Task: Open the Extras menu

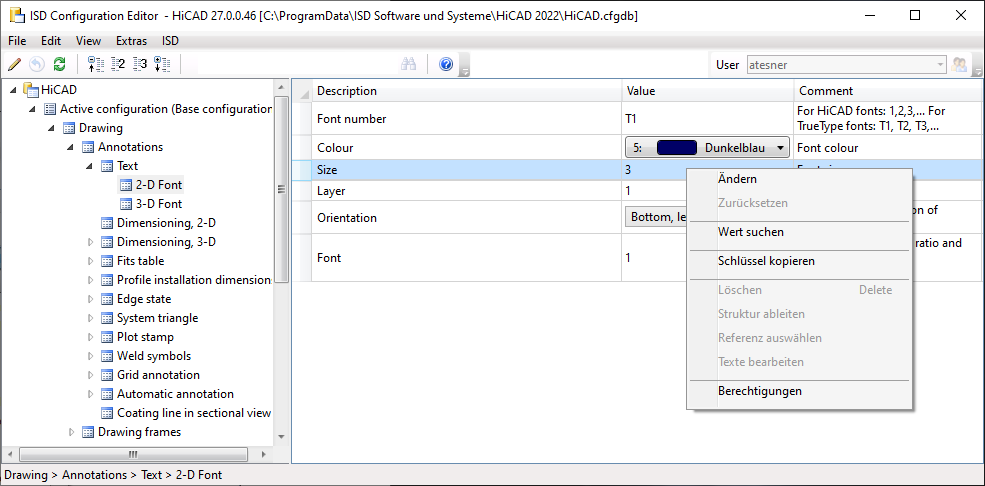Action: click(x=131, y=41)
